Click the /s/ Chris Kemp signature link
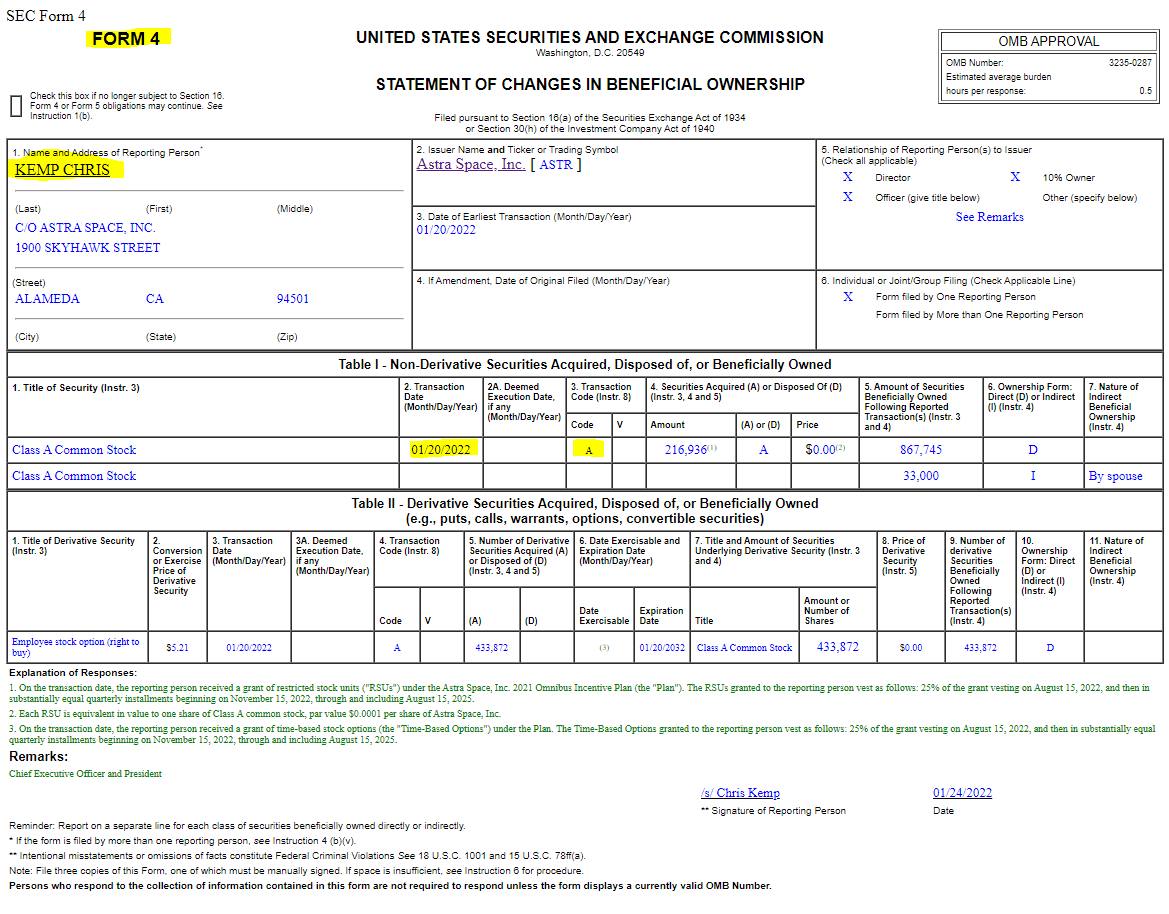This screenshot has width=1169, height=914. click(740, 793)
